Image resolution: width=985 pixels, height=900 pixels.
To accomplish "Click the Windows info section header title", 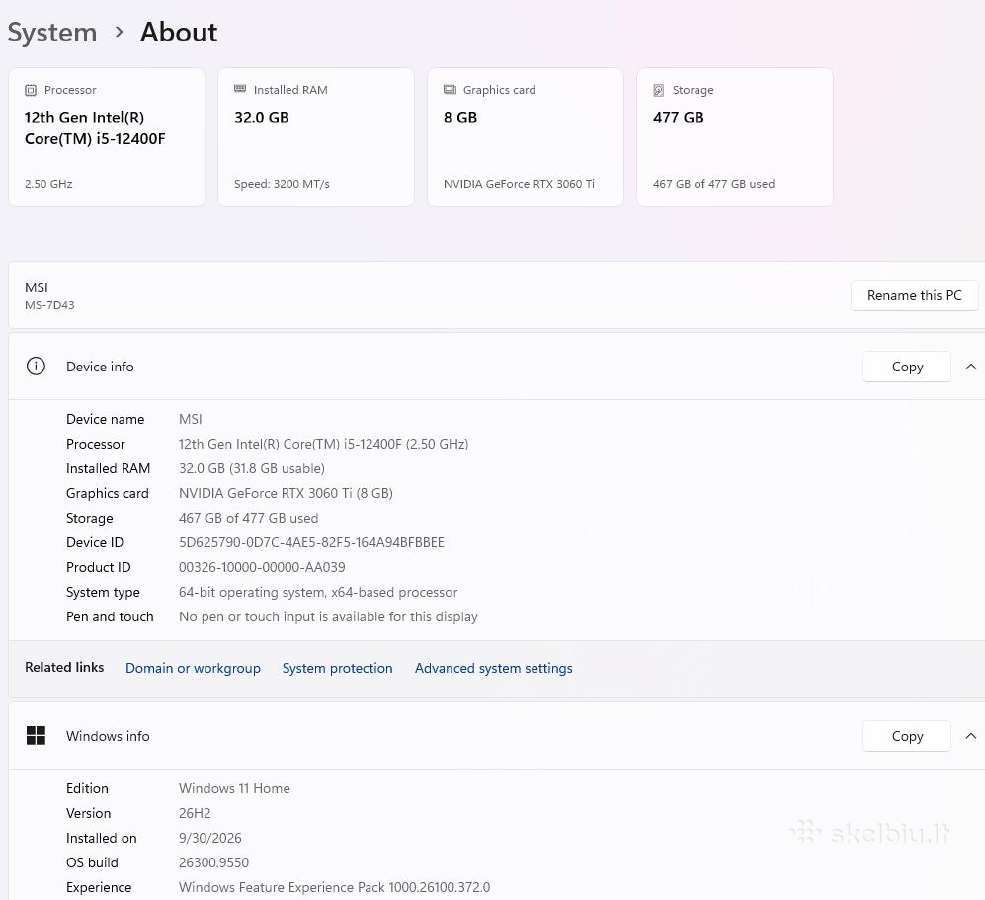I will point(107,736).
